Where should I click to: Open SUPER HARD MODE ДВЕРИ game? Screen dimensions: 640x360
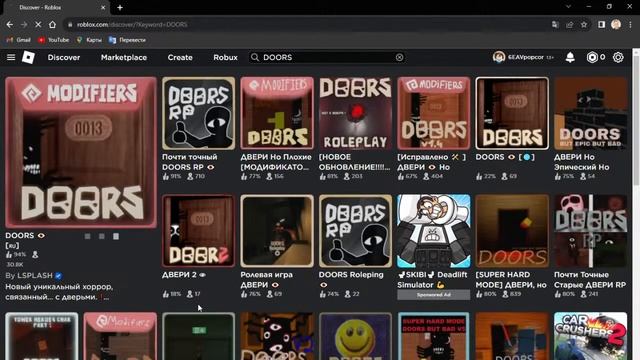pyautogui.click(x=512, y=231)
